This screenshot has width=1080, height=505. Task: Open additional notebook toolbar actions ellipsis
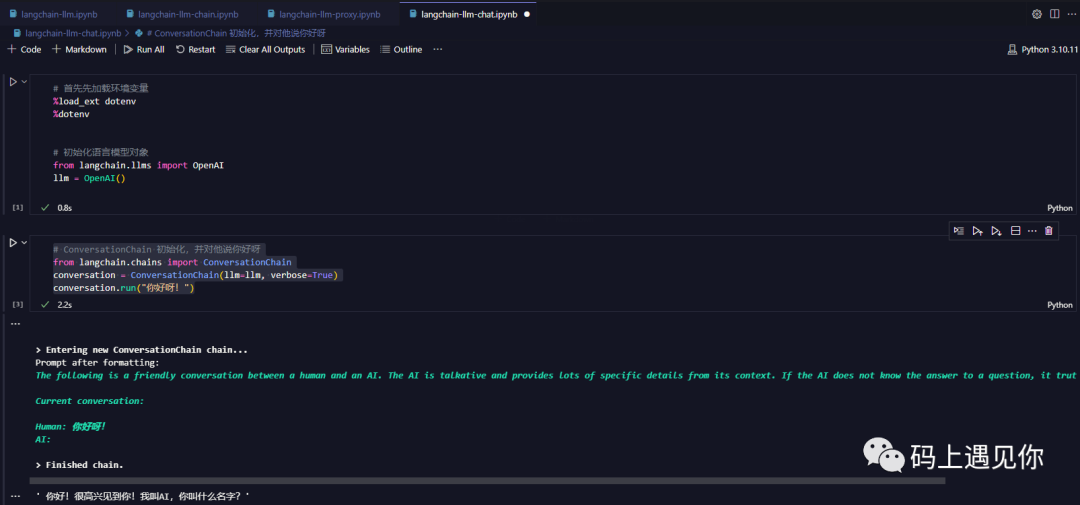(x=437, y=50)
